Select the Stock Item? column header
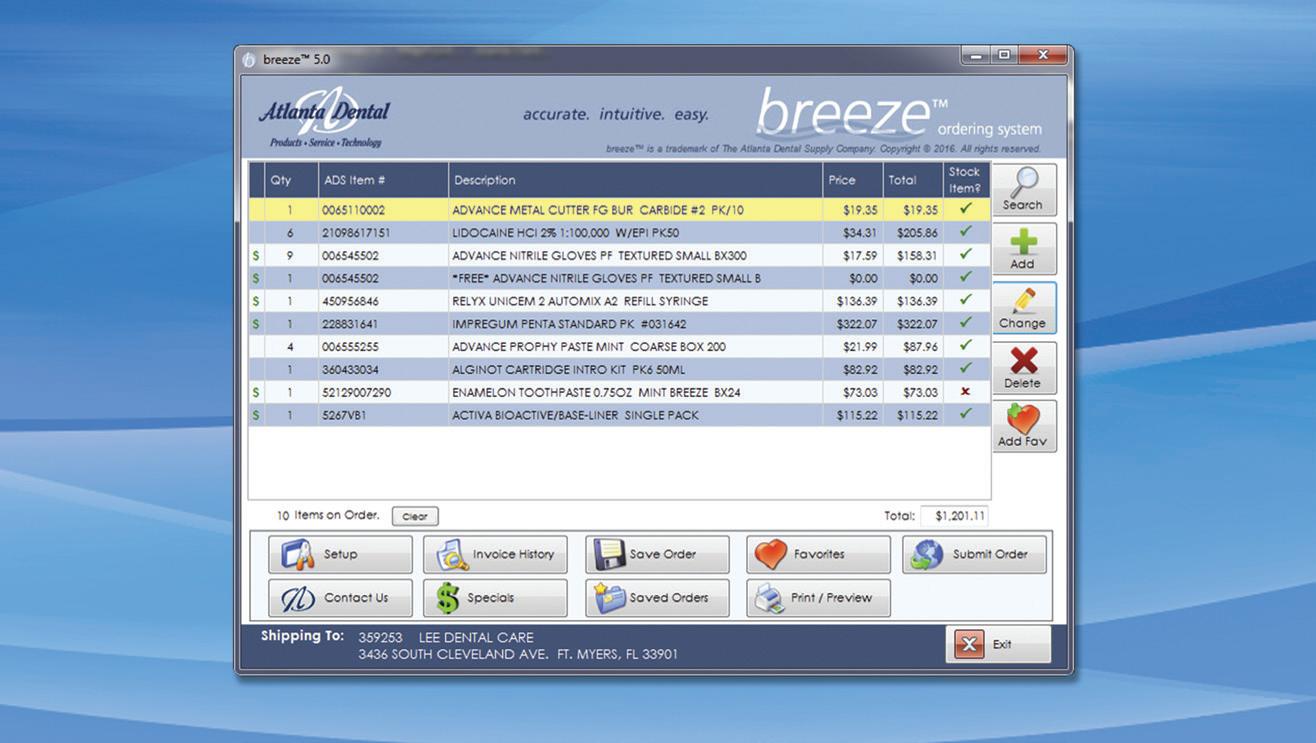 pyautogui.click(x=966, y=180)
